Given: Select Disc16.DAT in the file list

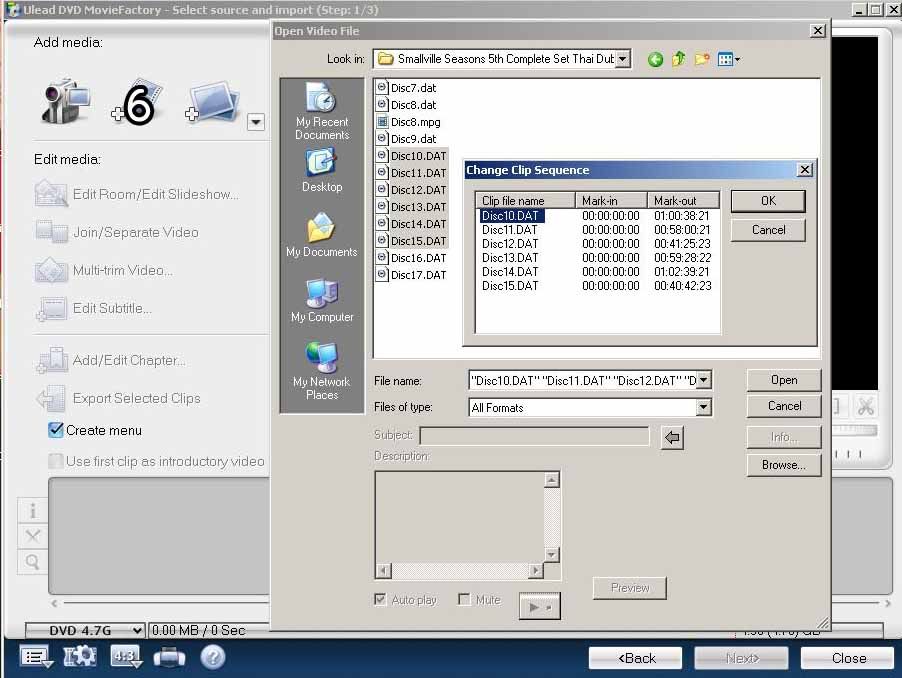Looking at the screenshot, I should (x=418, y=258).
